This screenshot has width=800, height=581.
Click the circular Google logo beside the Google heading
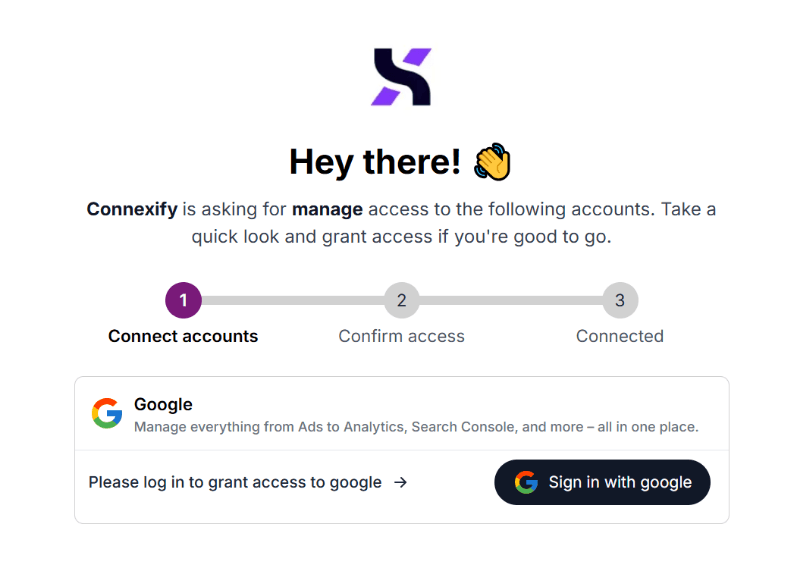(x=107, y=413)
